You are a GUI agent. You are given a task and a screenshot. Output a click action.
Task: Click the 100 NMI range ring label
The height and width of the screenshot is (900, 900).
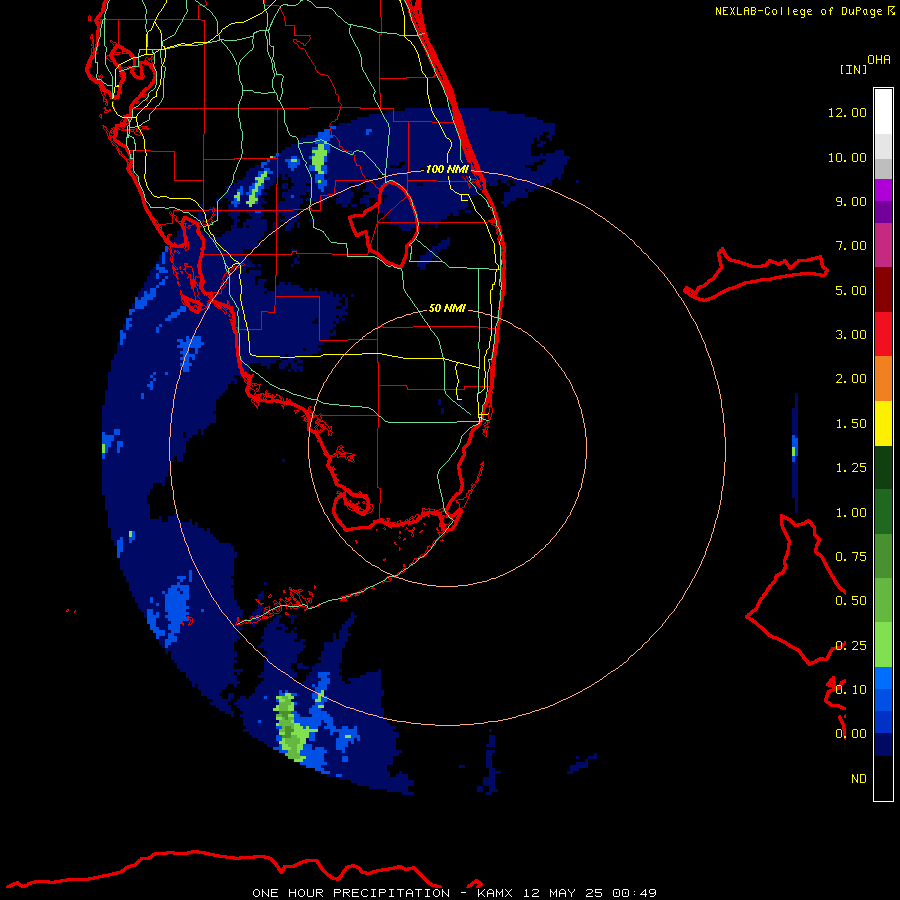[x=447, y=169]
